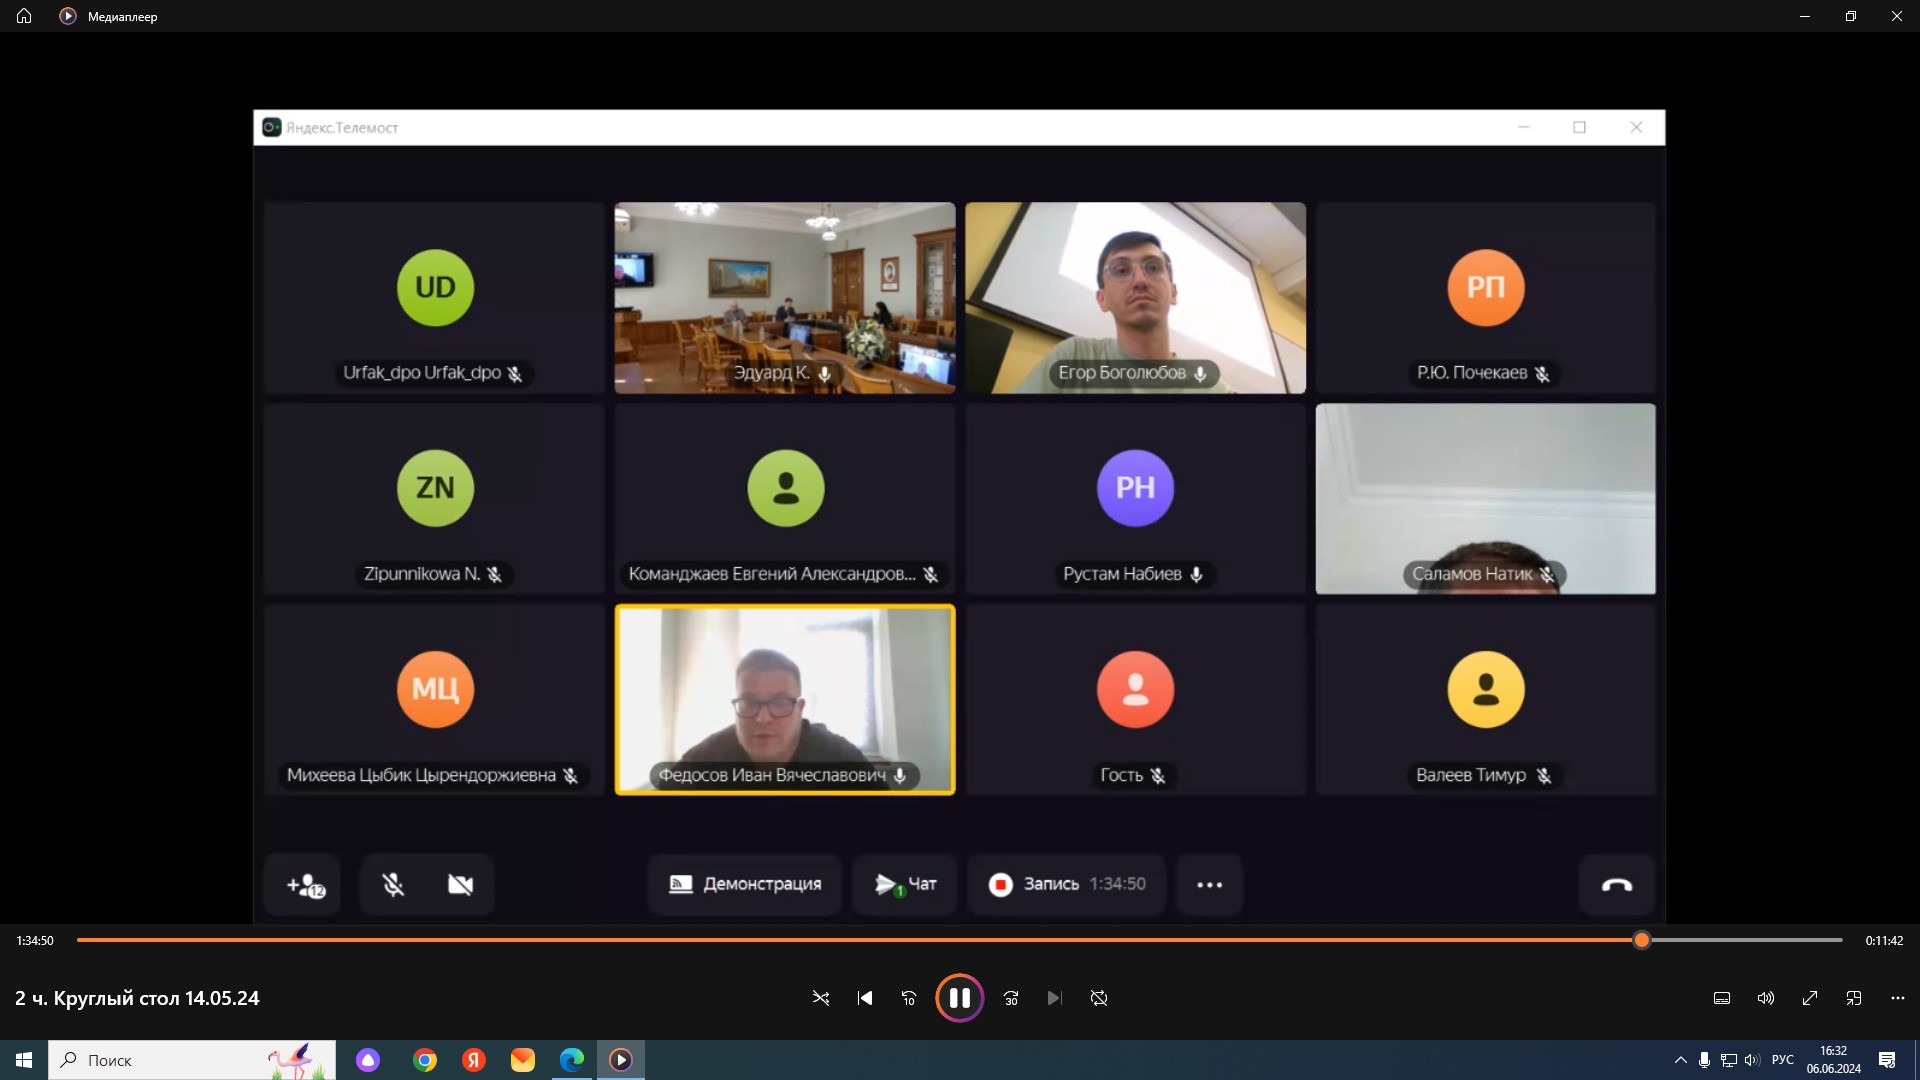
Task: Toggle shuffle mode in media player
Action: 821,998
